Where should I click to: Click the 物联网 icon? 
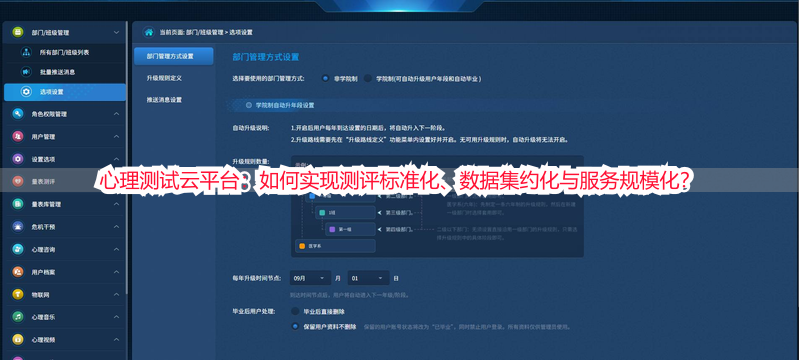point(18,294)
